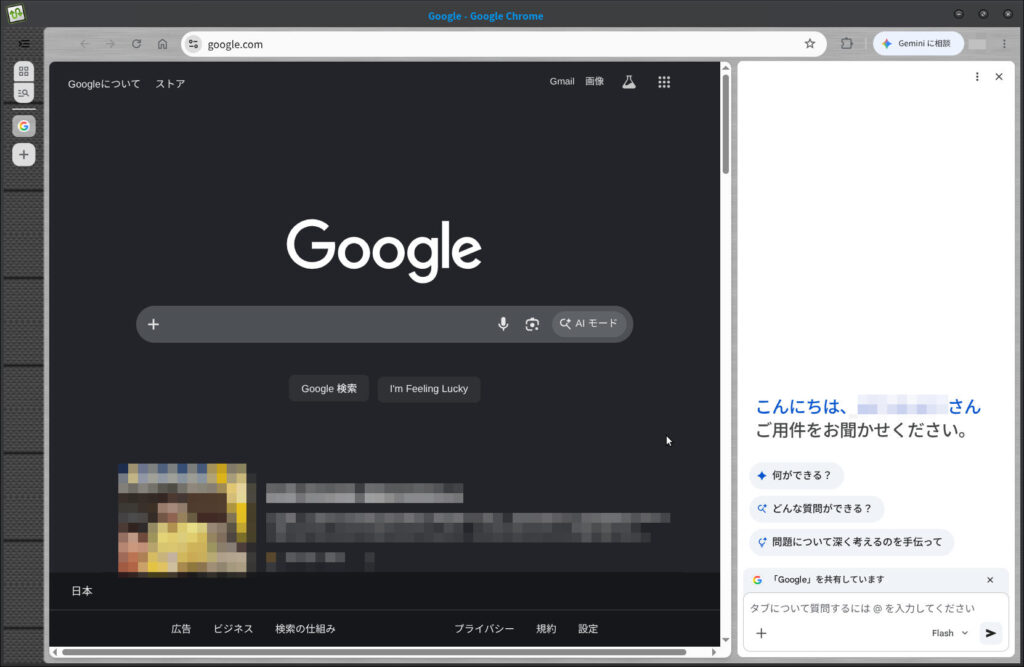
Task: Open the ビジネス footer link
Action: tap(233, 628)
